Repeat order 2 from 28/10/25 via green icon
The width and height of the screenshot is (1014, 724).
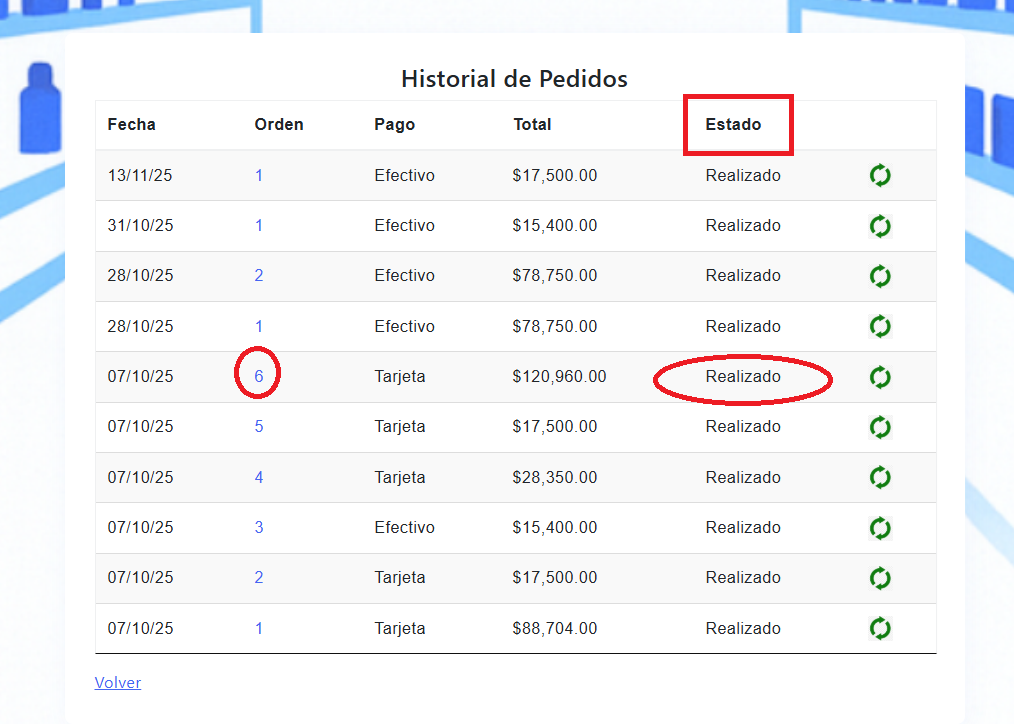pyautogui.click(x=879, y=276)
